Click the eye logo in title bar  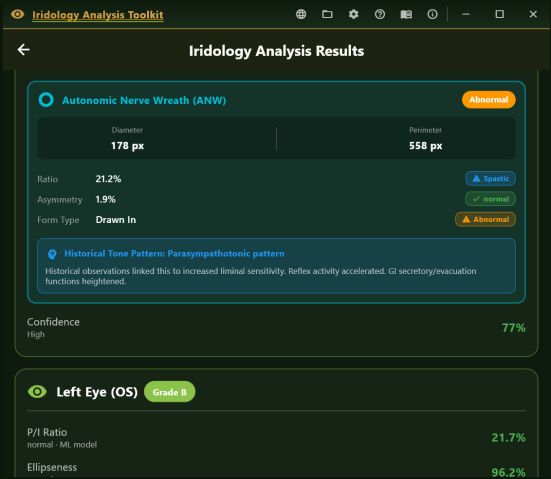coord(17,14)
